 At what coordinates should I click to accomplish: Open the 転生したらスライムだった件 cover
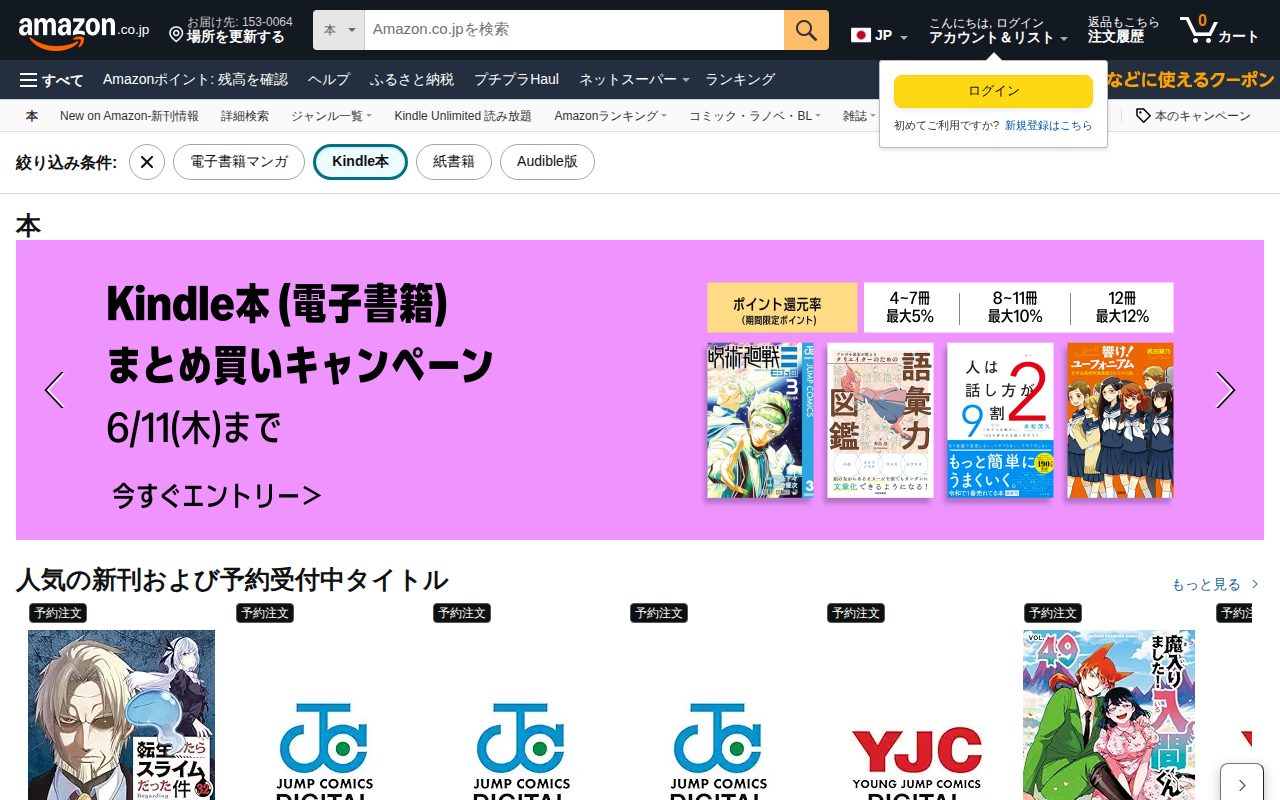pyautogui.click(x=121, y=715)
